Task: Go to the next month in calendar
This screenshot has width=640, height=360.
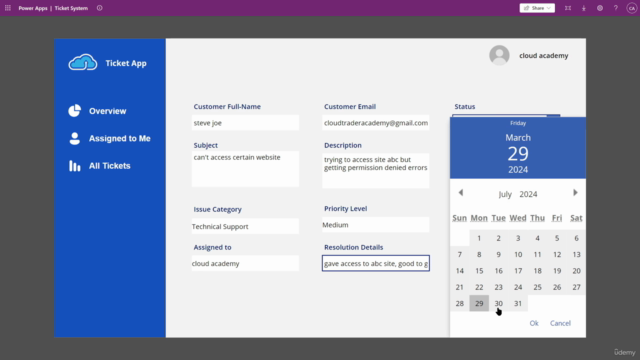Action: [576, 193]
